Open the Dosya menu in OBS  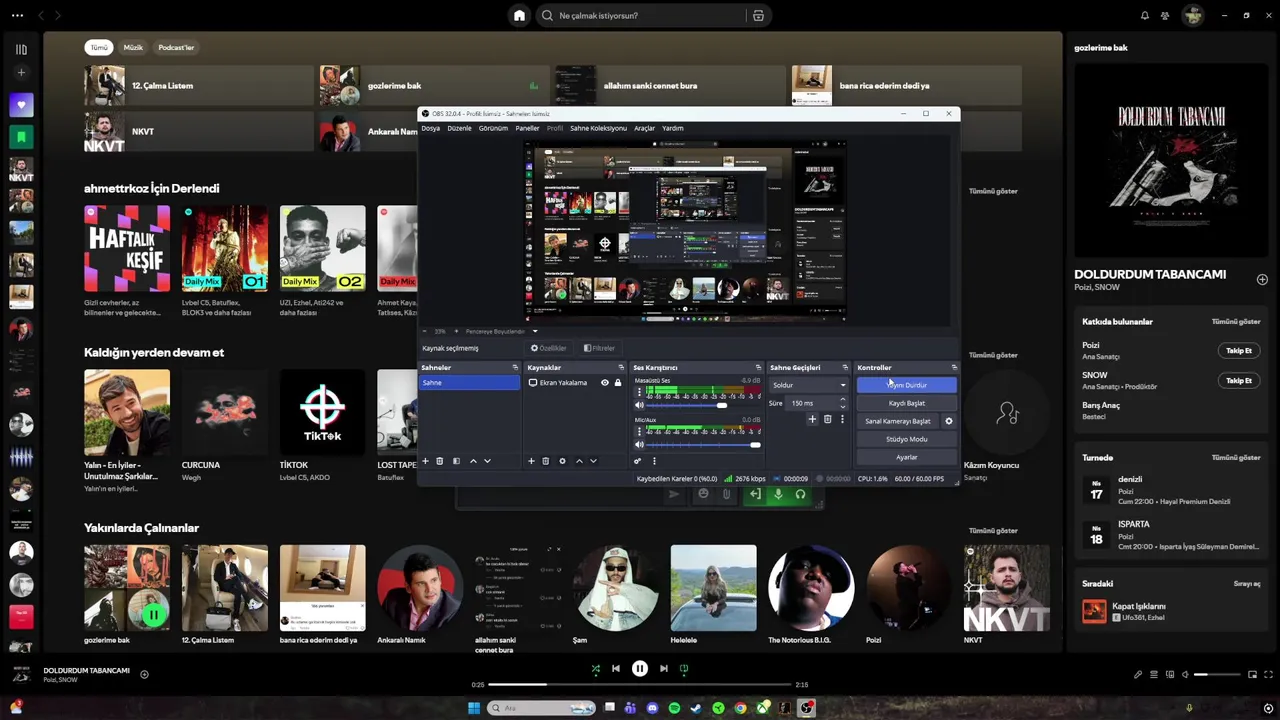tap(431, 128)
